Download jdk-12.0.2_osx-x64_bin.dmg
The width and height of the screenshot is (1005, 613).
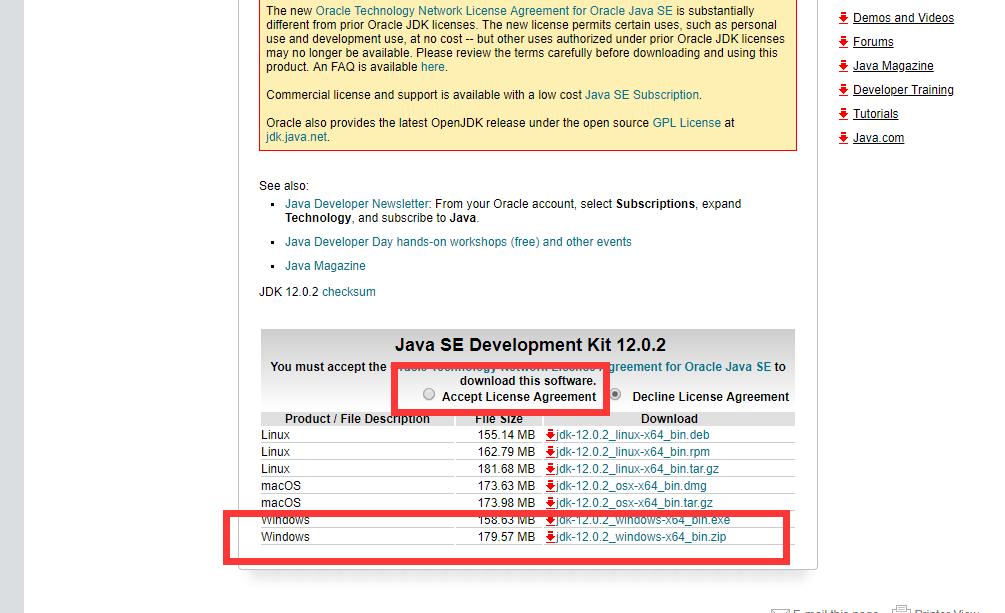[631, 486]
